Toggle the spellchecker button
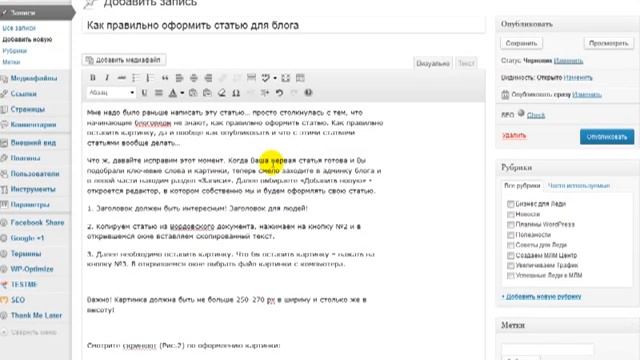This screenshot has width=640, height=360. point(266,78)
